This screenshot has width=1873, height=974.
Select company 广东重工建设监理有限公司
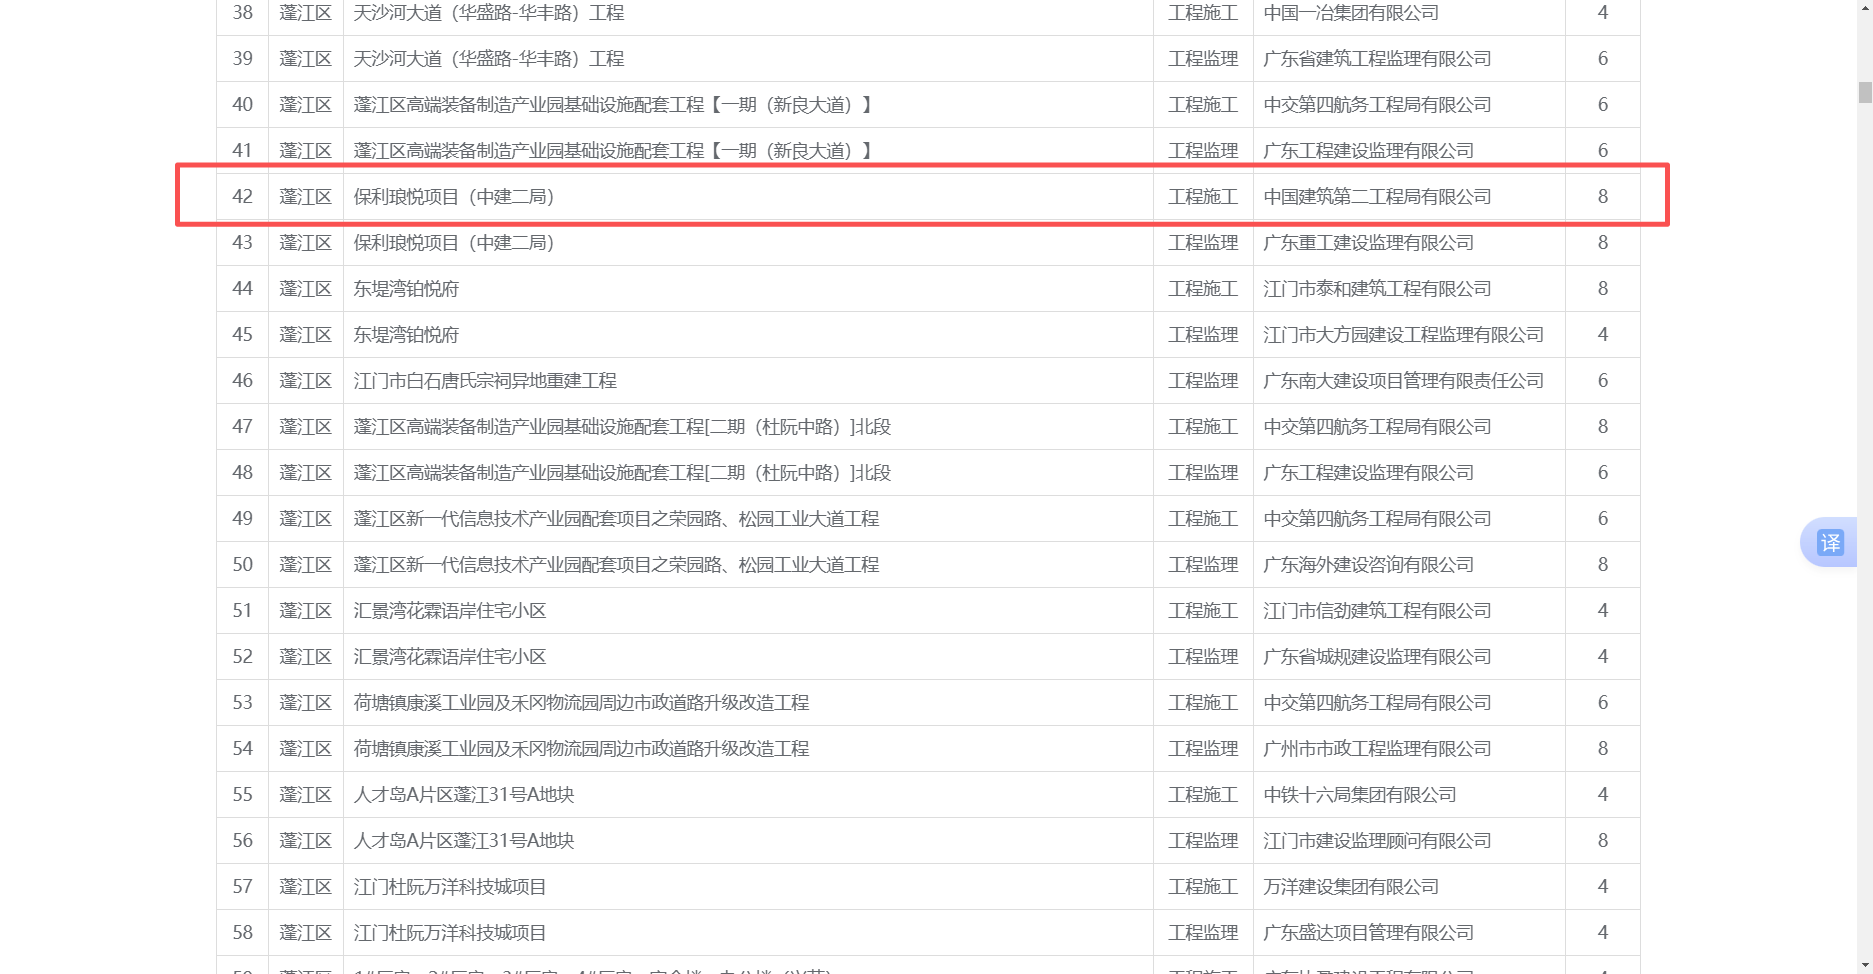pyautogui.click(x=1369, y=243)
